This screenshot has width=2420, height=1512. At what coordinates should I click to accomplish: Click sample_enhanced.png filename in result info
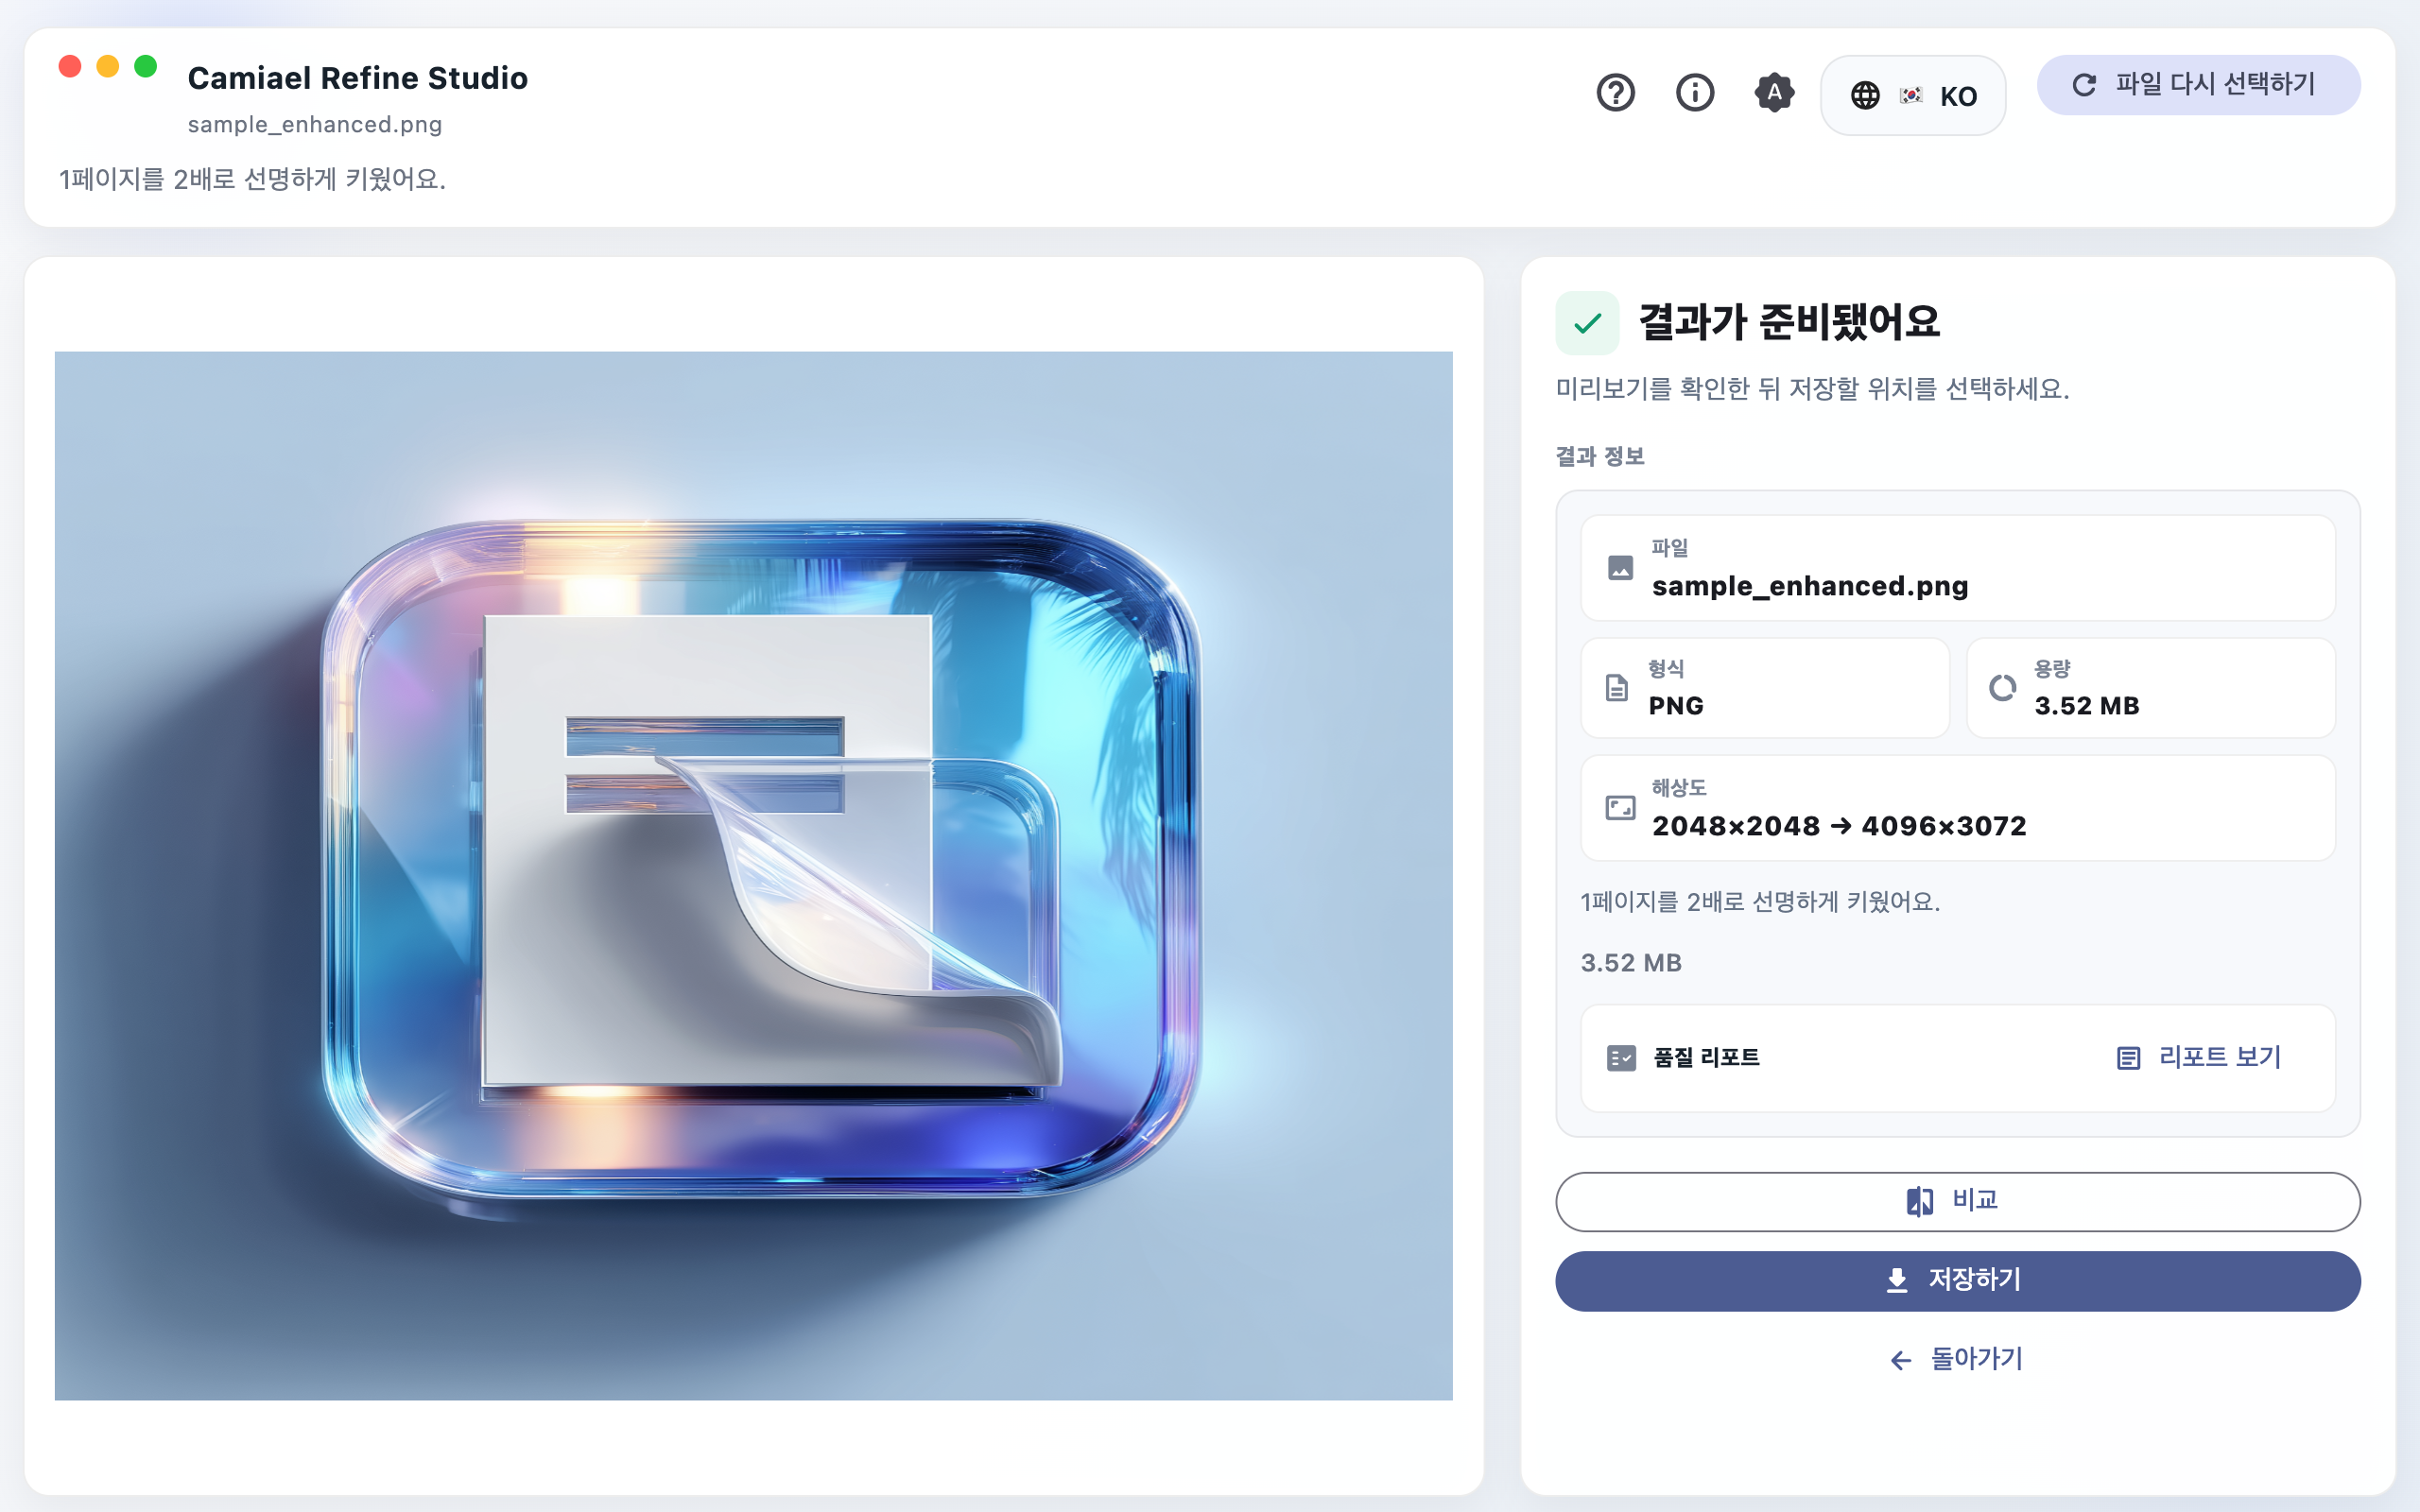(x=1809, y=586)
